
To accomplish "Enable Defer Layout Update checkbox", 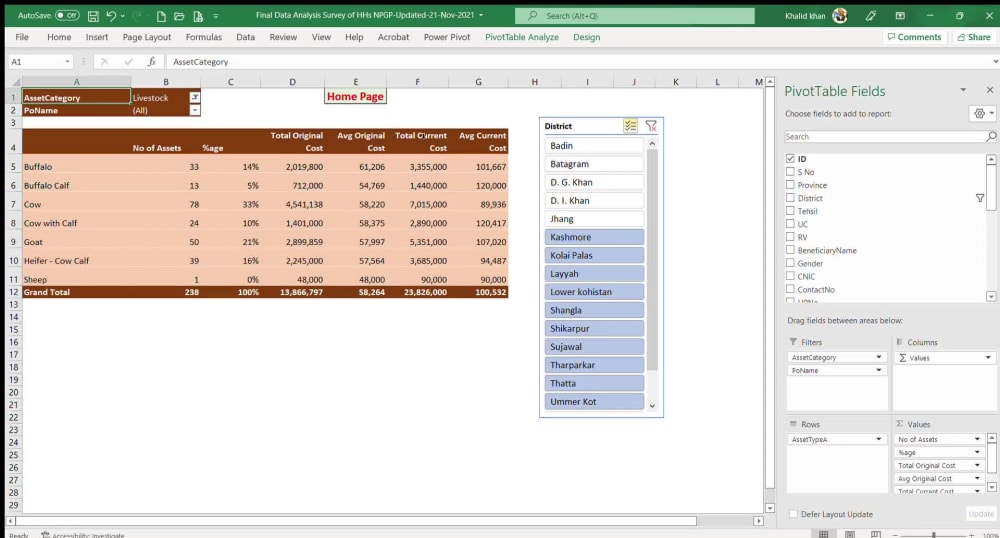I will [x=793, y=514].
